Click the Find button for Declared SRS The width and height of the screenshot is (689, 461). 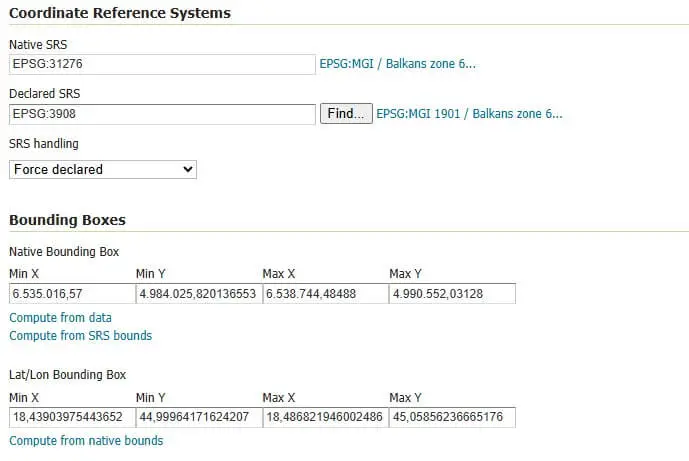coord(346,113)
